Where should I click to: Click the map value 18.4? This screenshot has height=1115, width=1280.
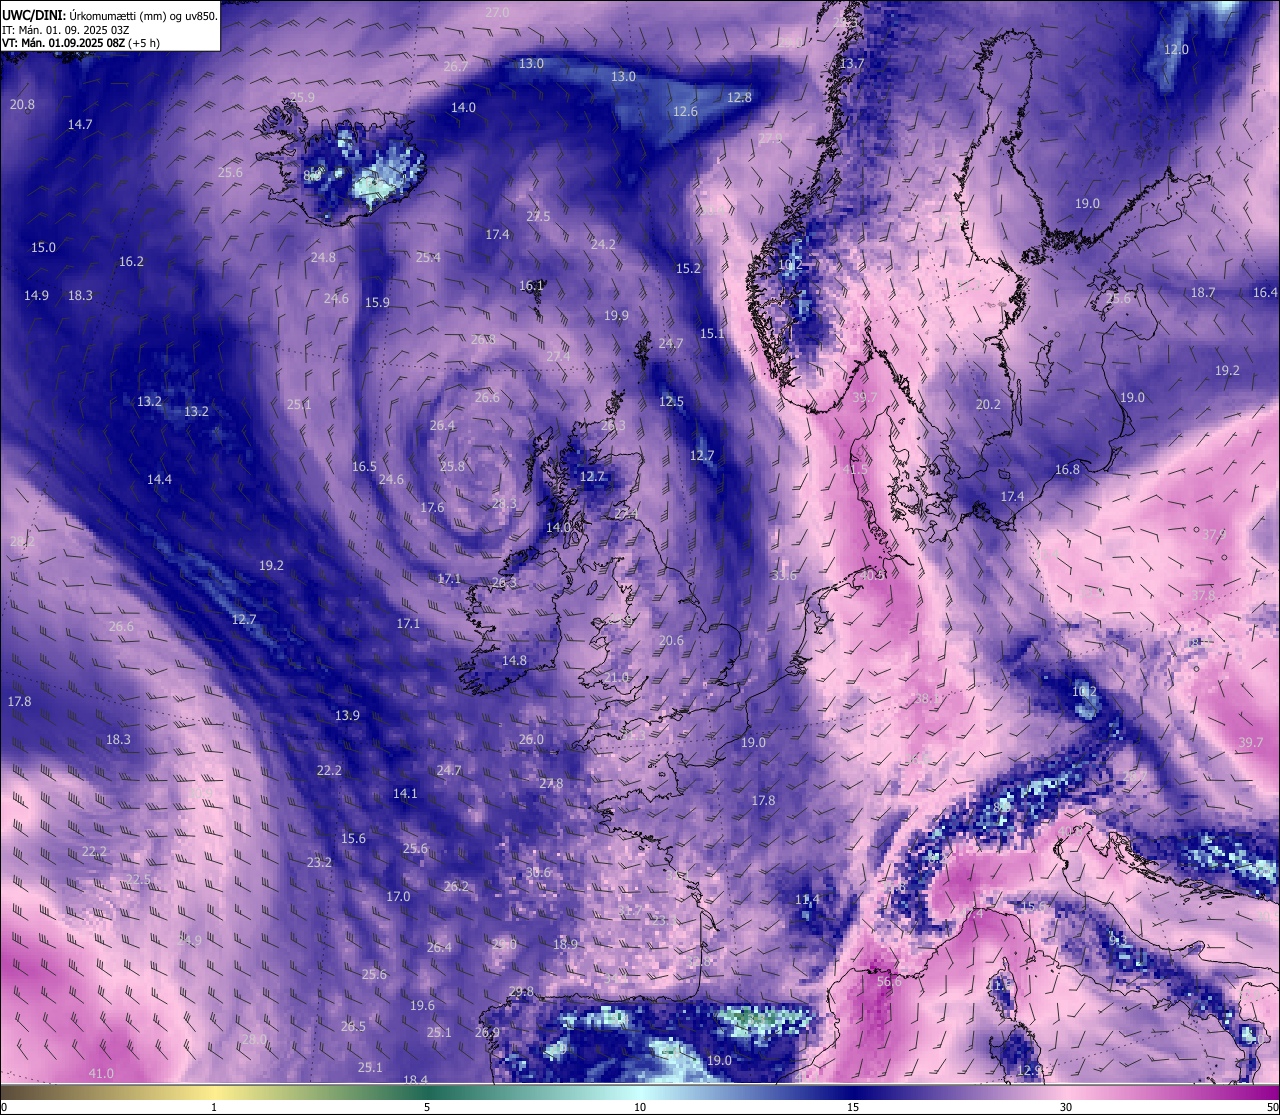click(415, 1080)
